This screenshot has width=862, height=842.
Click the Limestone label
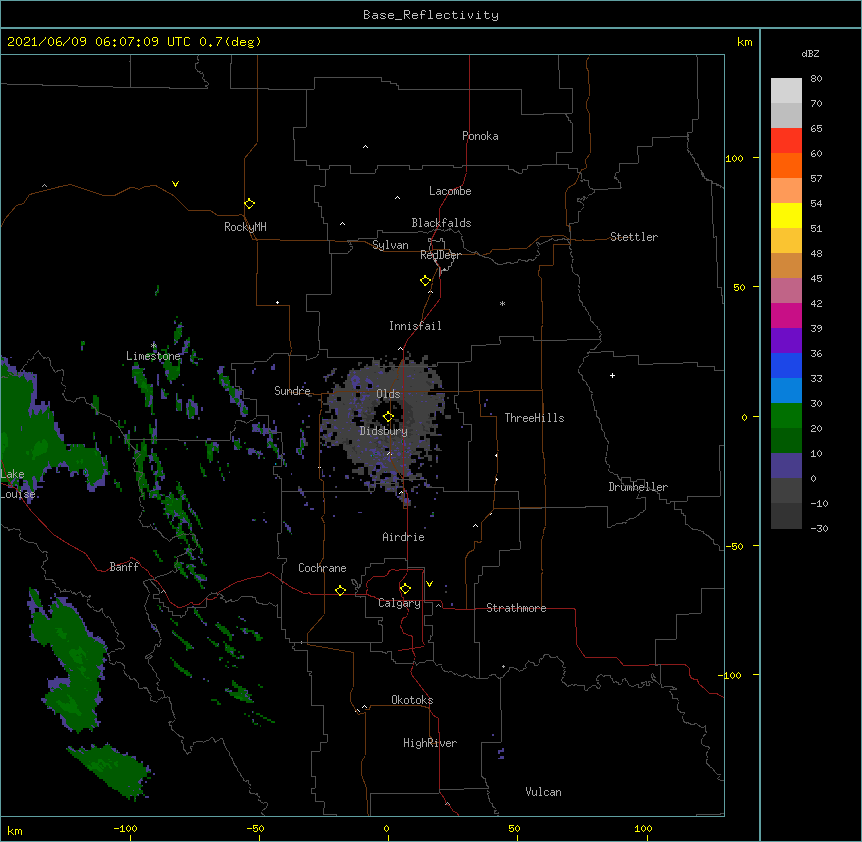click(153, 356)
